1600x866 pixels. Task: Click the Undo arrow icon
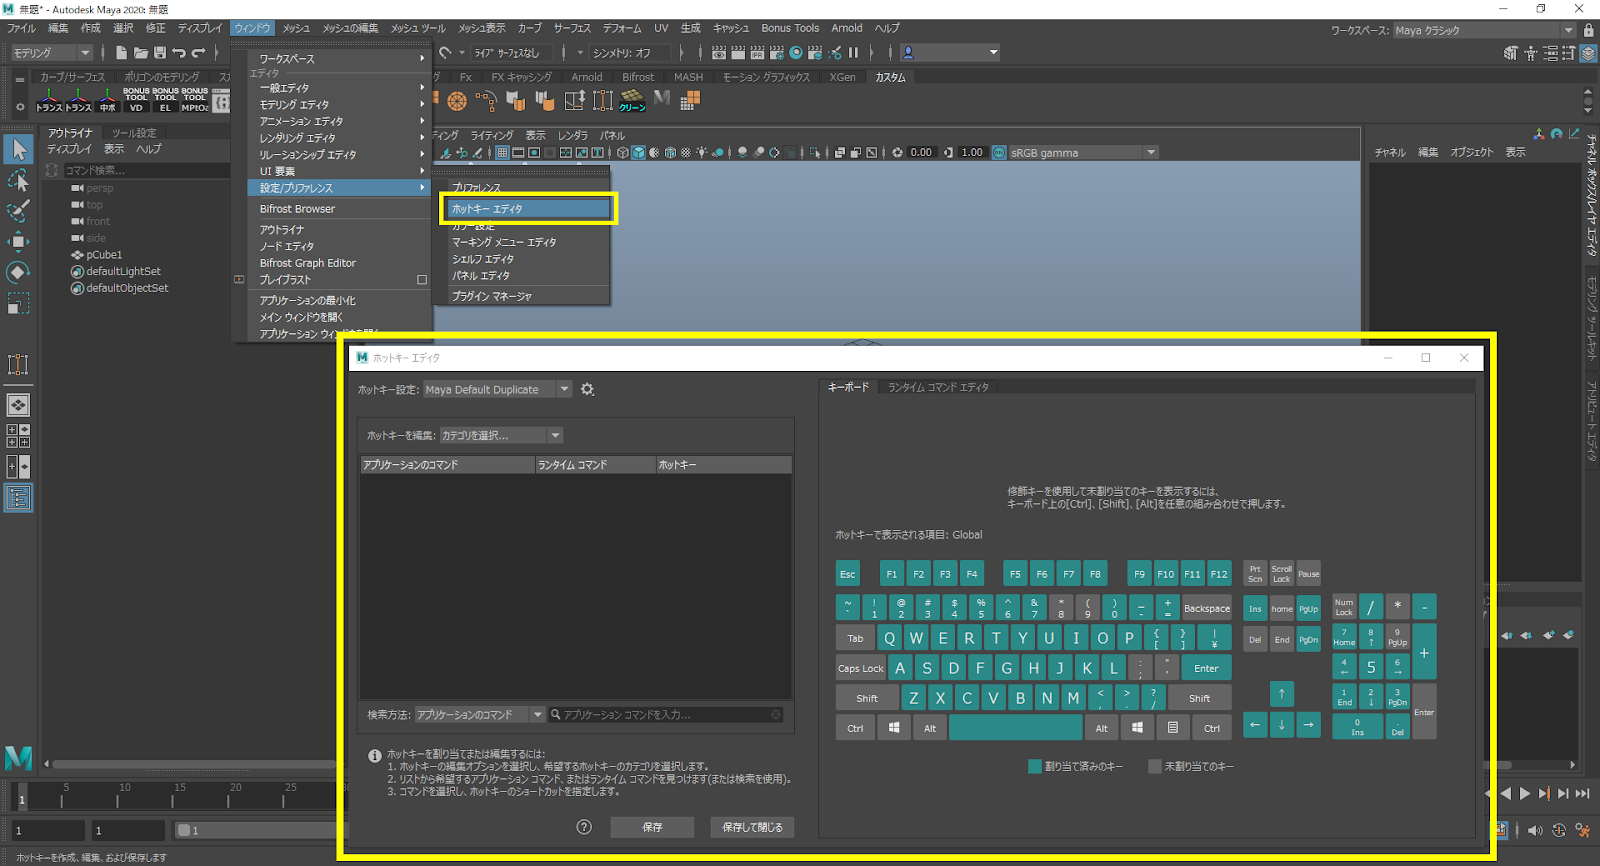pyautogui.click(x=179, y=52)
